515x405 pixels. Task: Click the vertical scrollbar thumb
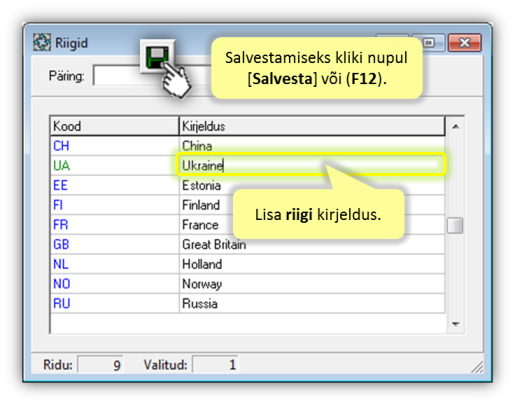click(455, 226)
